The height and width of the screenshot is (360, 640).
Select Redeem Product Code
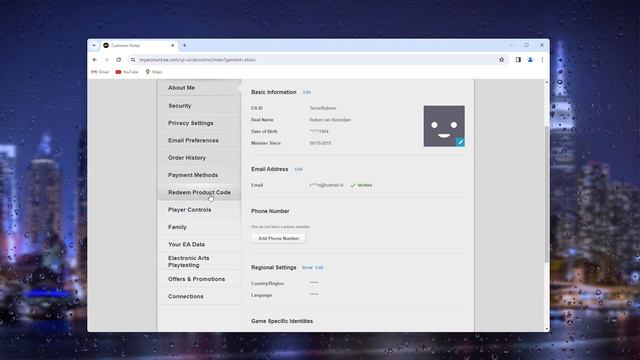199,192
